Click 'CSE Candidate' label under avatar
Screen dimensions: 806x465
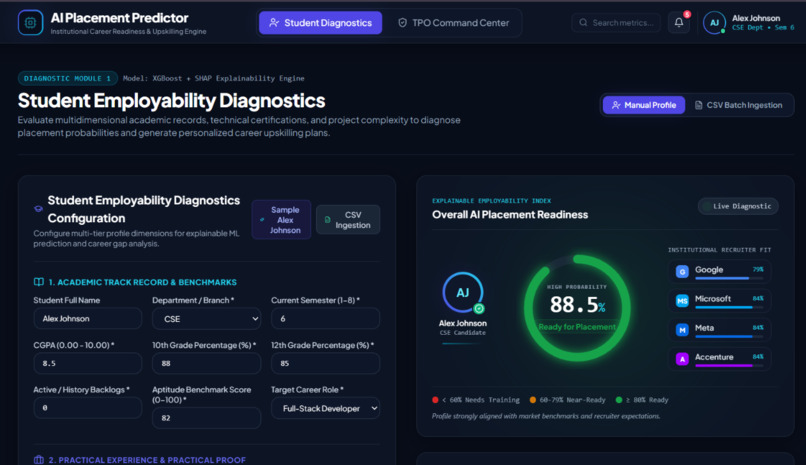(x=463, y=333)
